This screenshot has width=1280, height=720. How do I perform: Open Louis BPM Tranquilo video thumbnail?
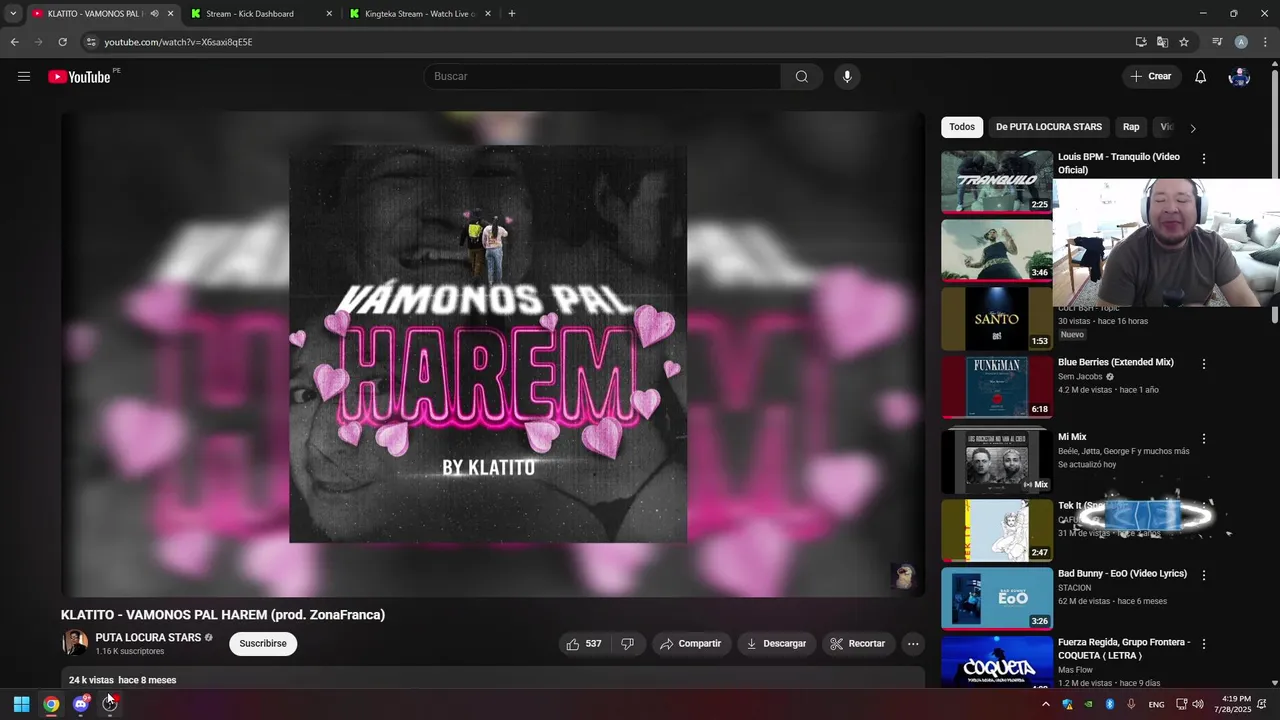(997, 182)
